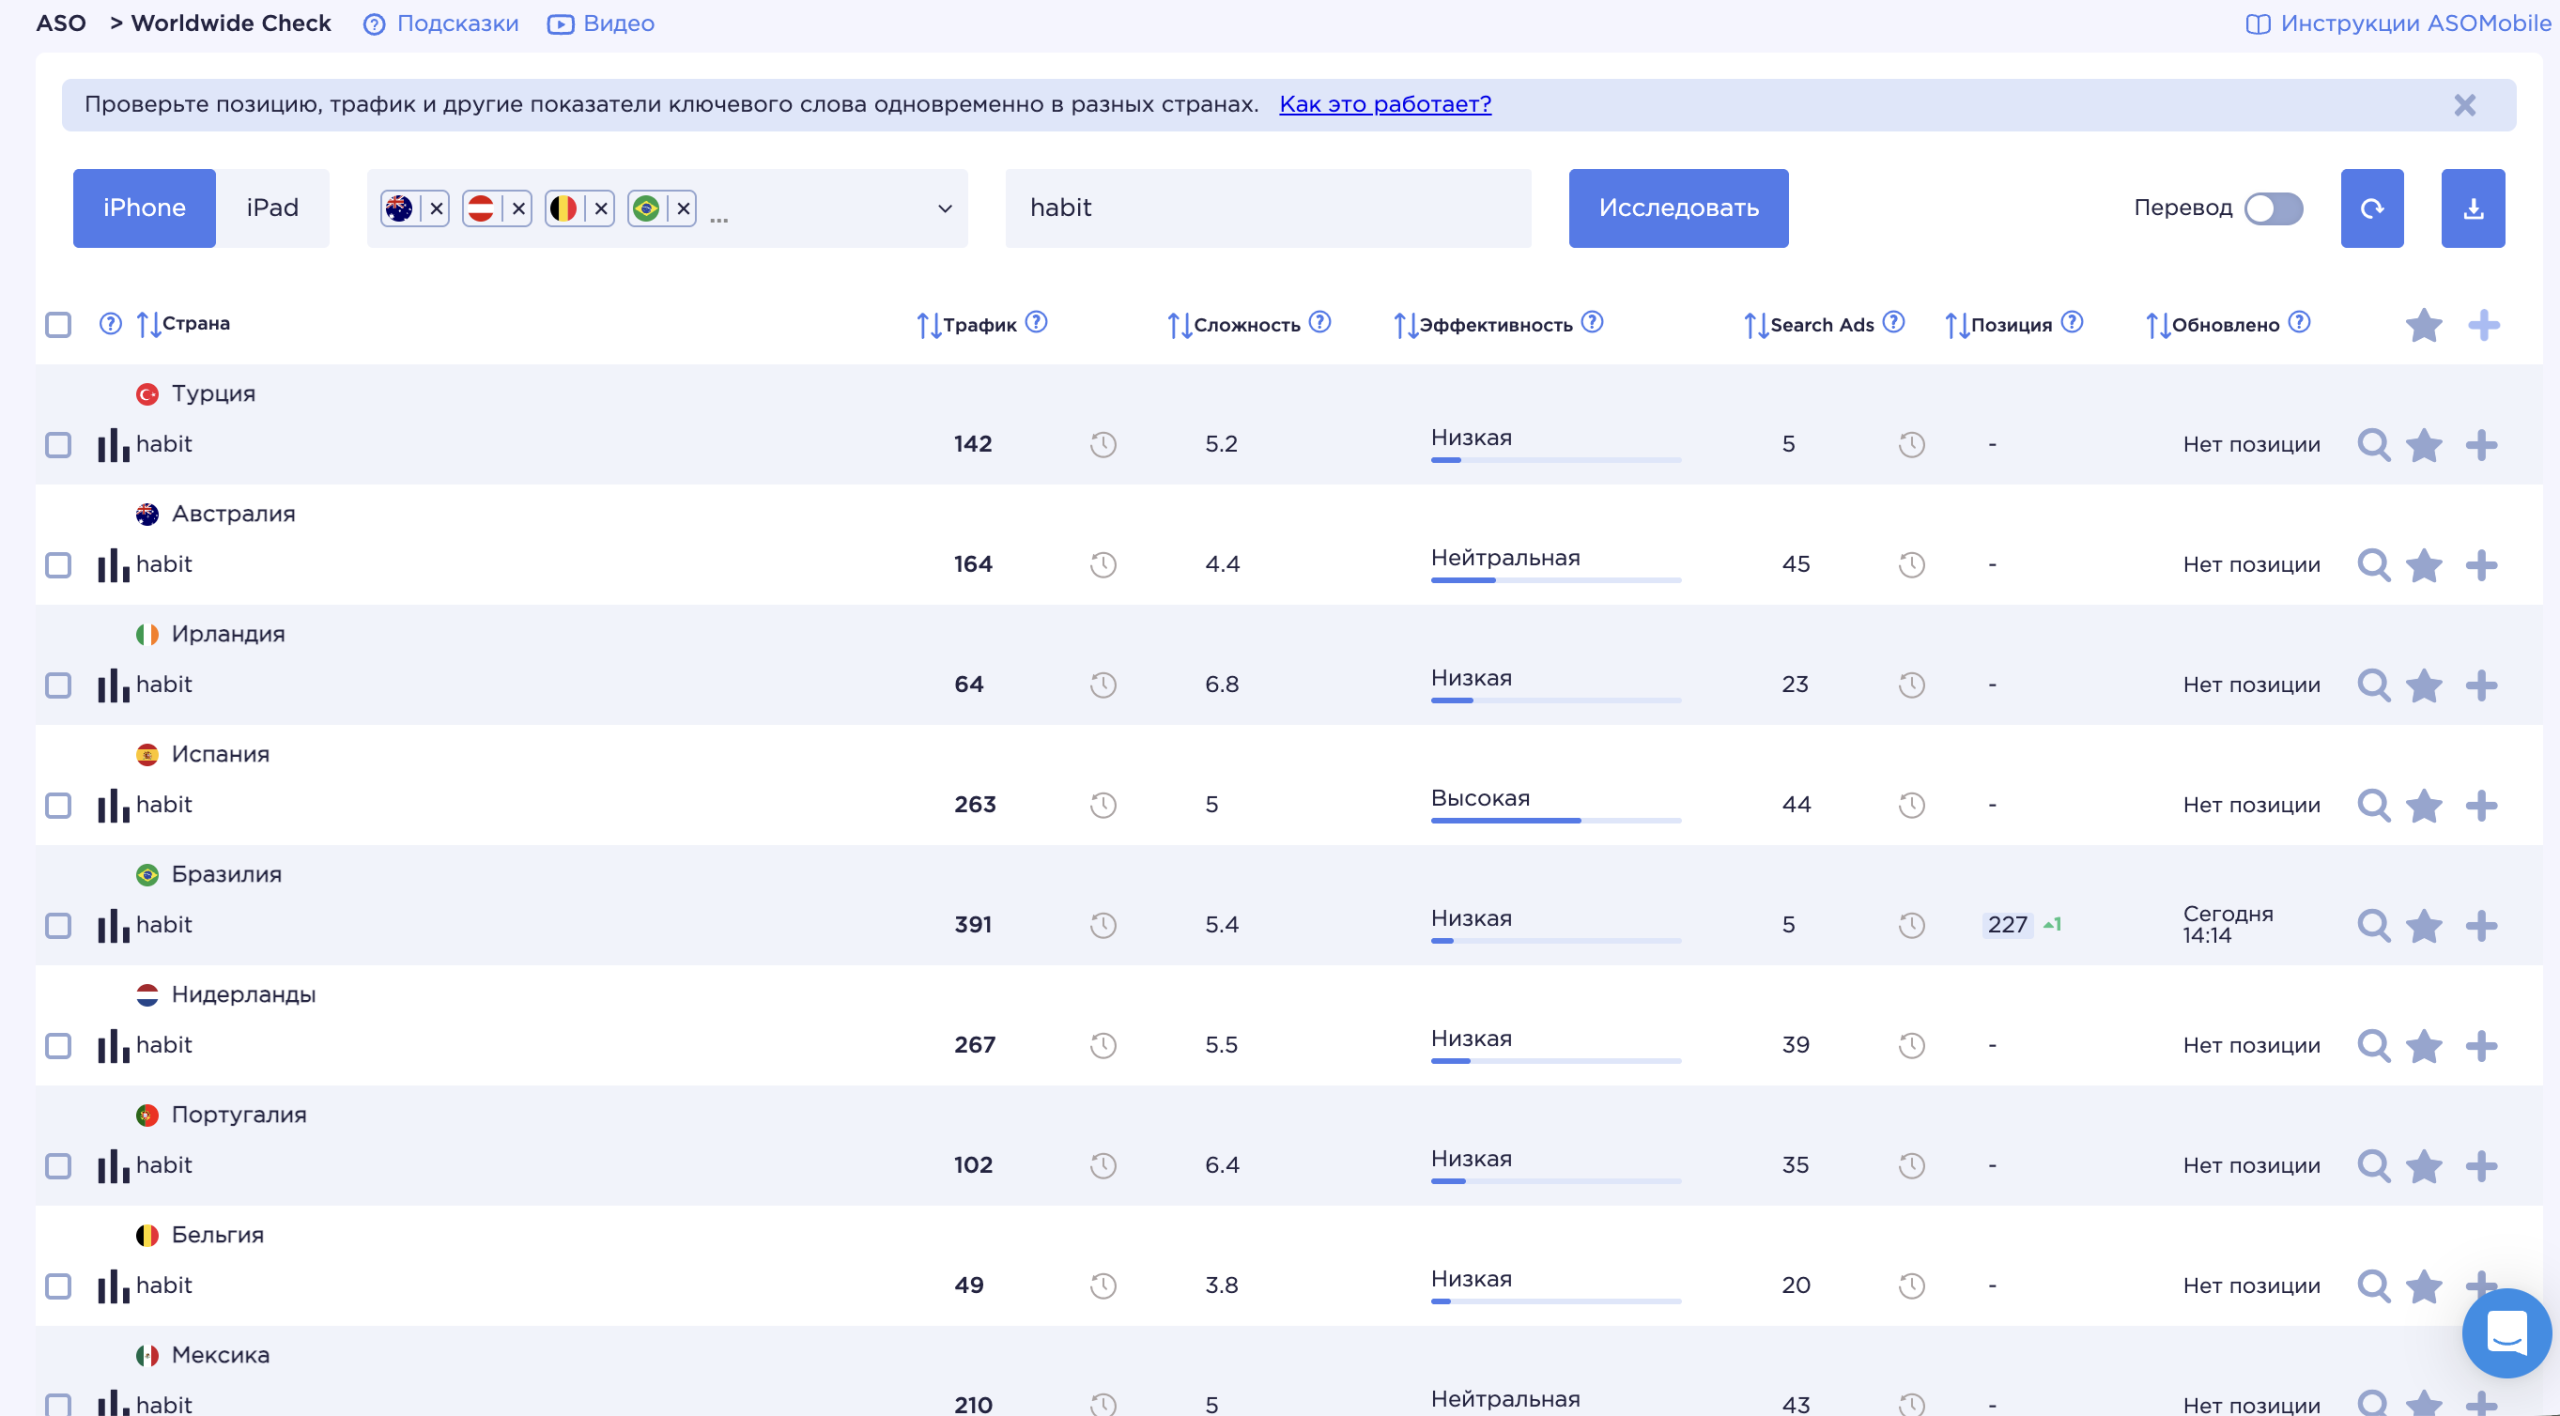
Task: Remove the Belgium flag chip
Action: (x=600, y=209)
